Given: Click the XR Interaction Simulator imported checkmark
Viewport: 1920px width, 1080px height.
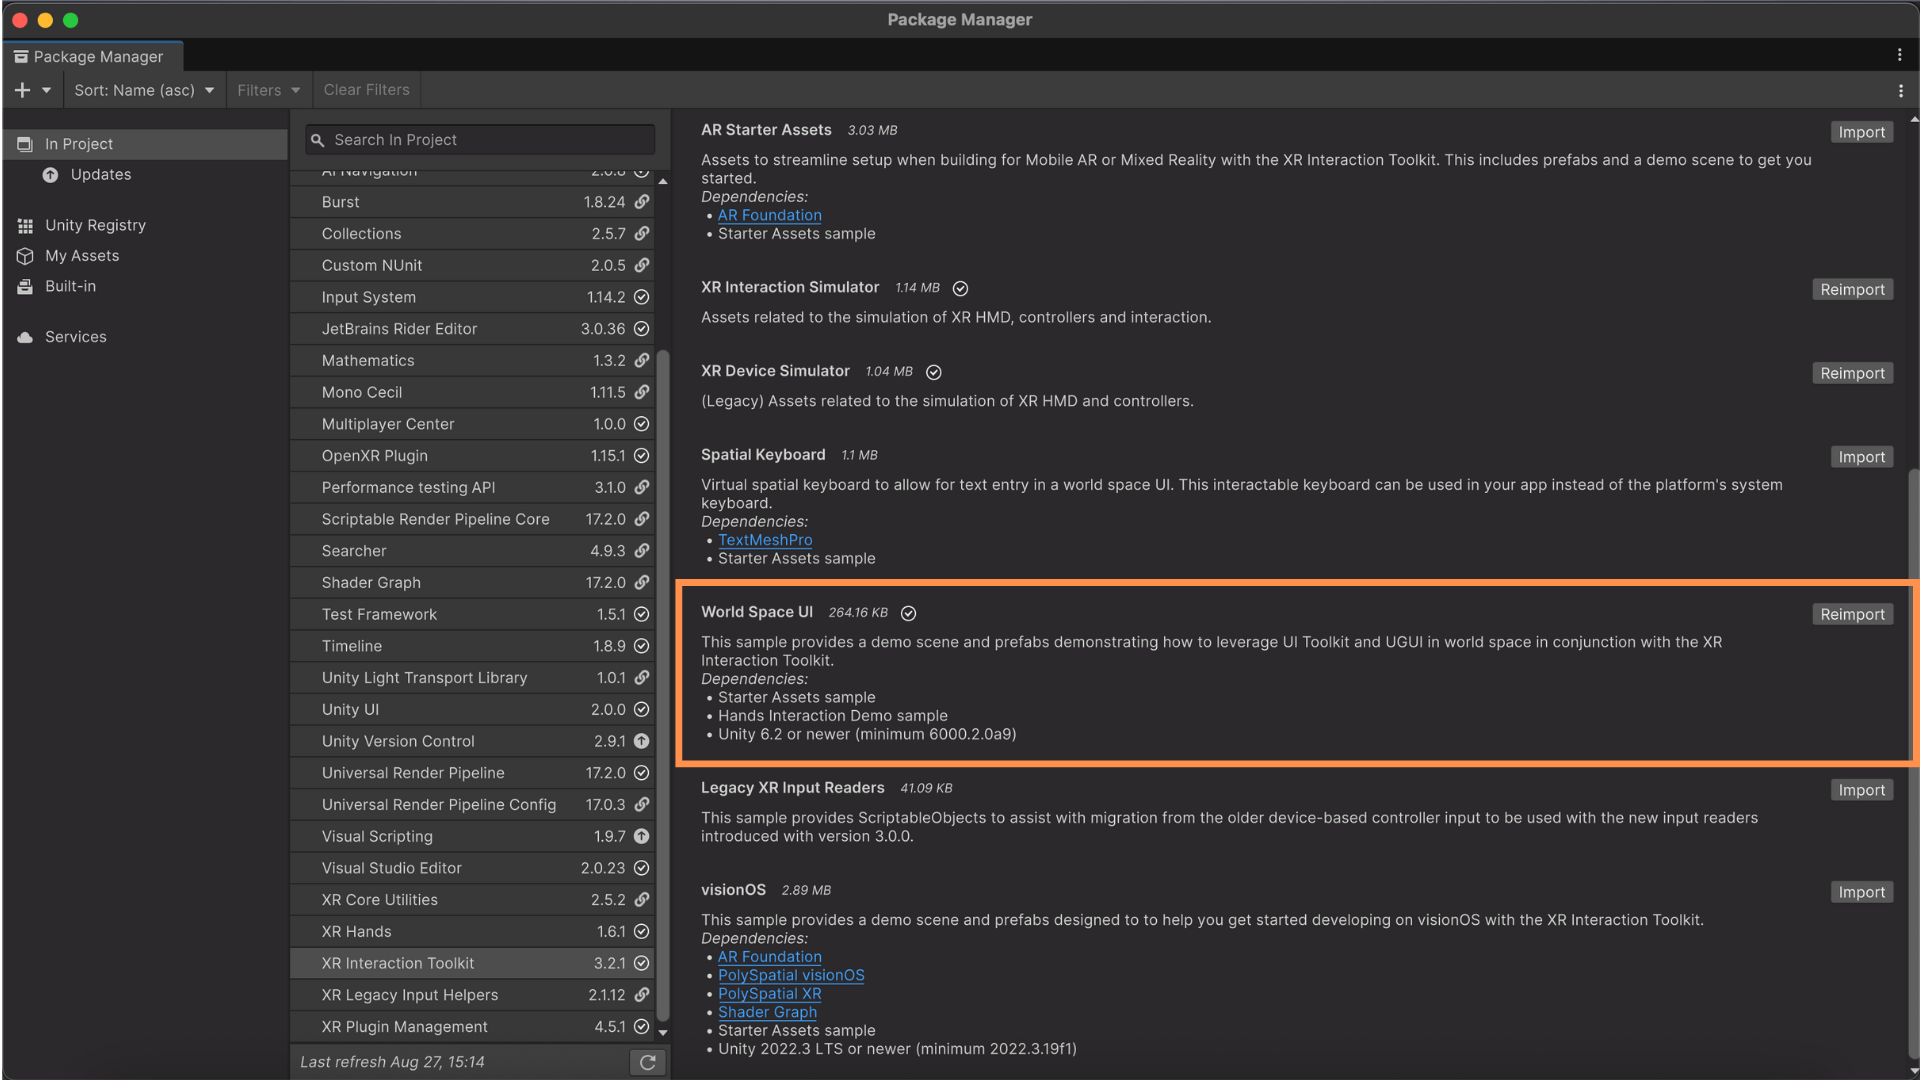Looking at the screenshot, I should click(960, 288).
